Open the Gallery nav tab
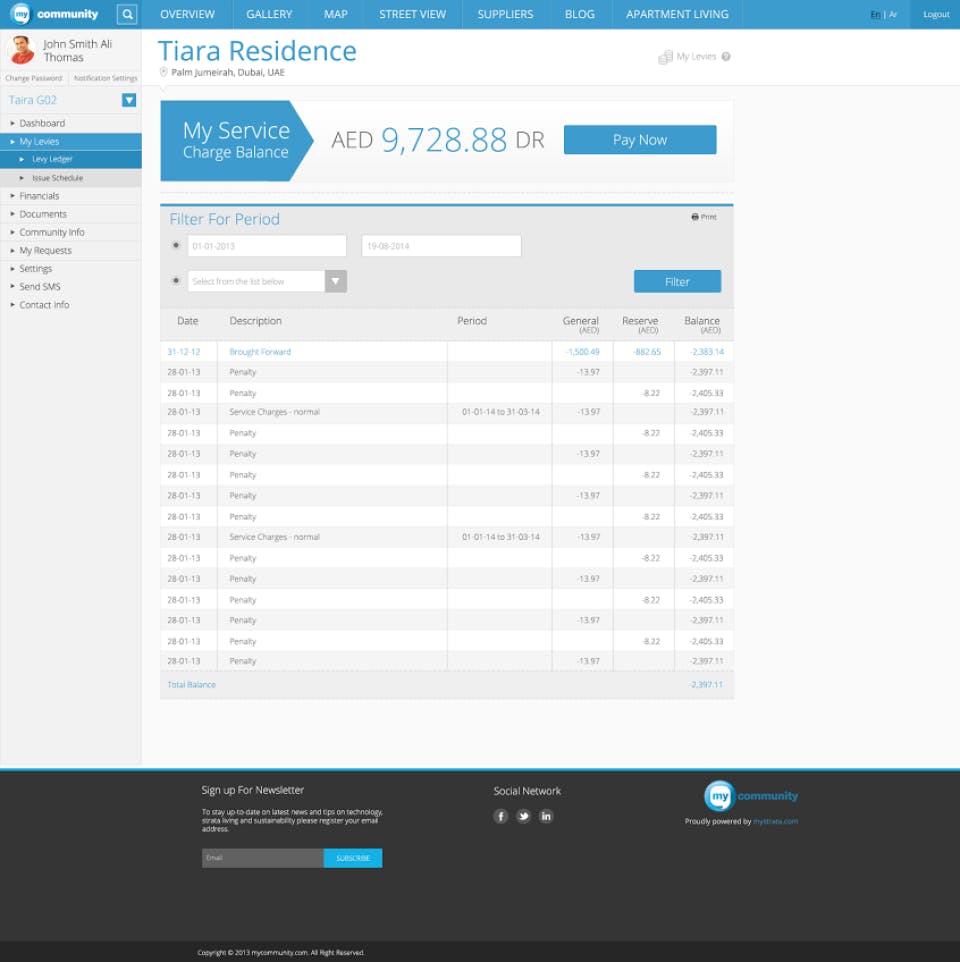The image size is (960, 962). [x=269, y=14]
